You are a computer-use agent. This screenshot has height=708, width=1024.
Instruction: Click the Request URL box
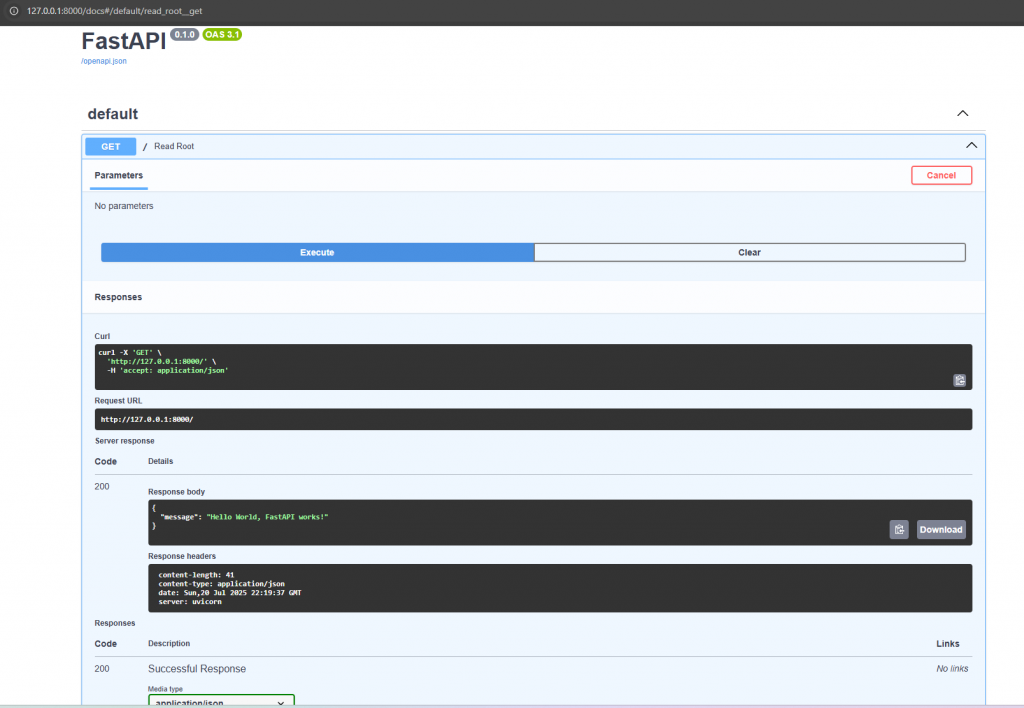(533, 419)
